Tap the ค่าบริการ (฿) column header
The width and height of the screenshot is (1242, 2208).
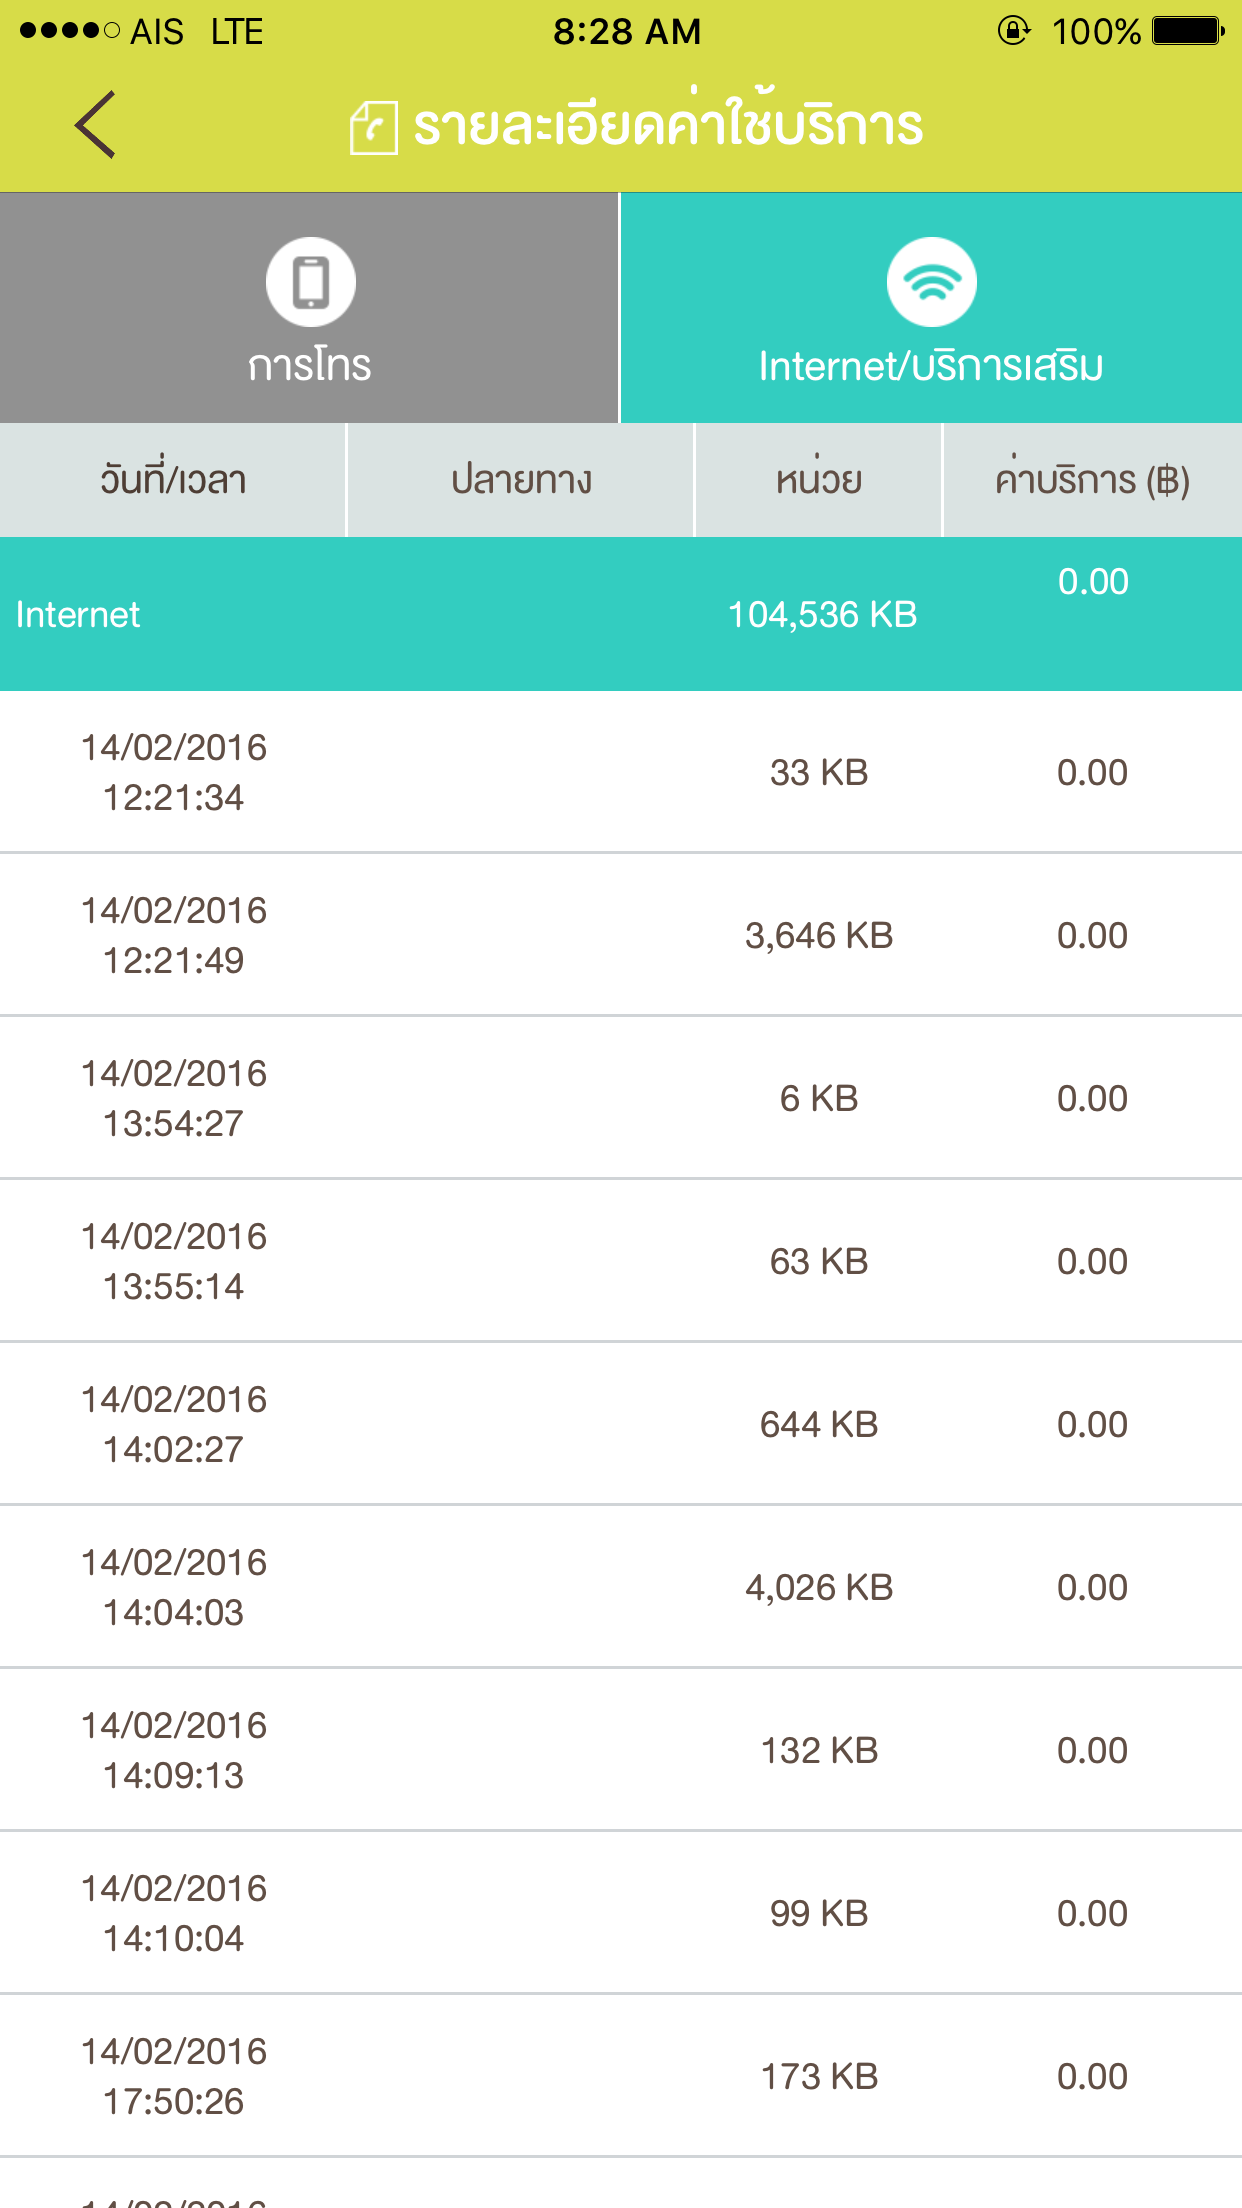pyautogui.click(x=1092, y=481)
